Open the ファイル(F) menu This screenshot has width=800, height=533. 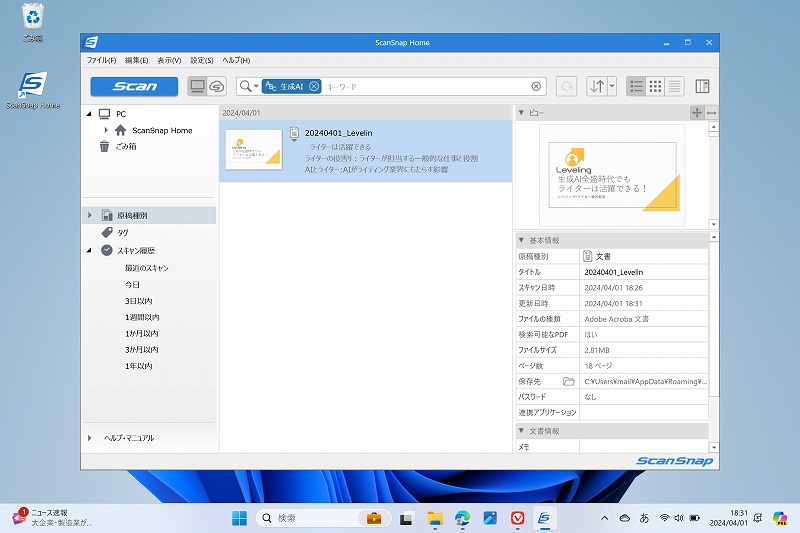[x=101, y=61]
